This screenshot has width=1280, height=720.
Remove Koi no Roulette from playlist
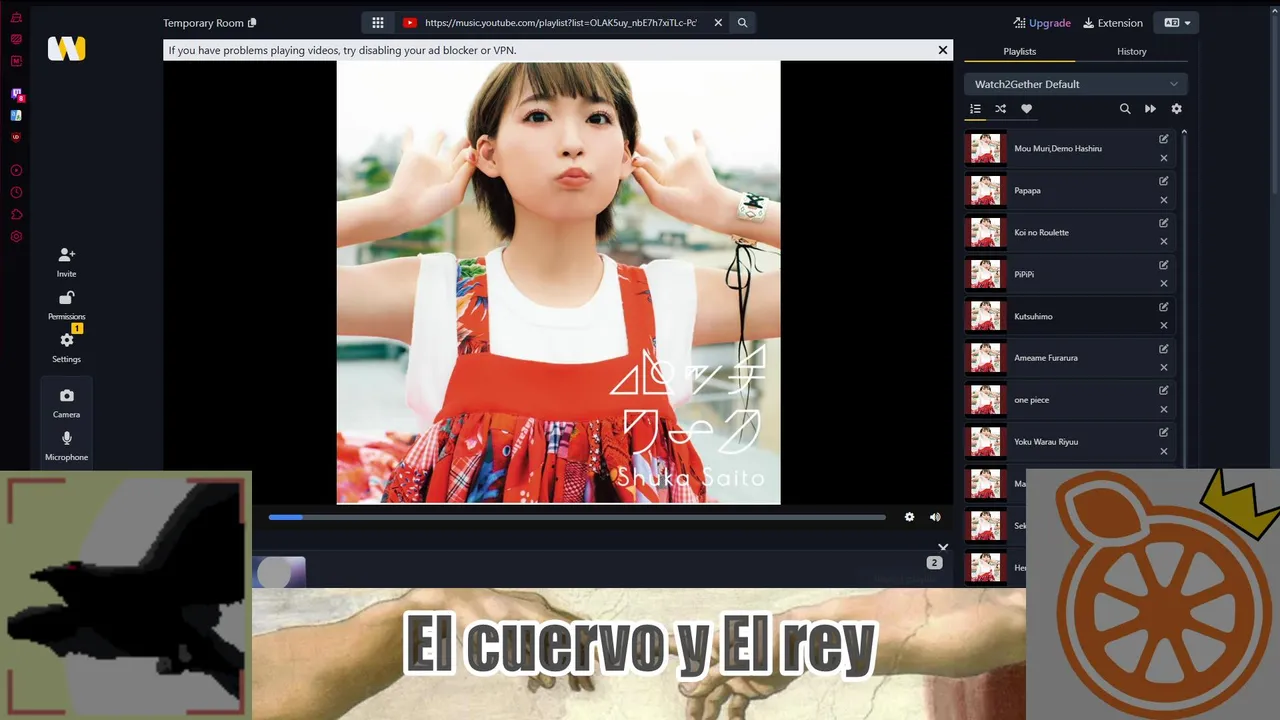click(1163, 242)
